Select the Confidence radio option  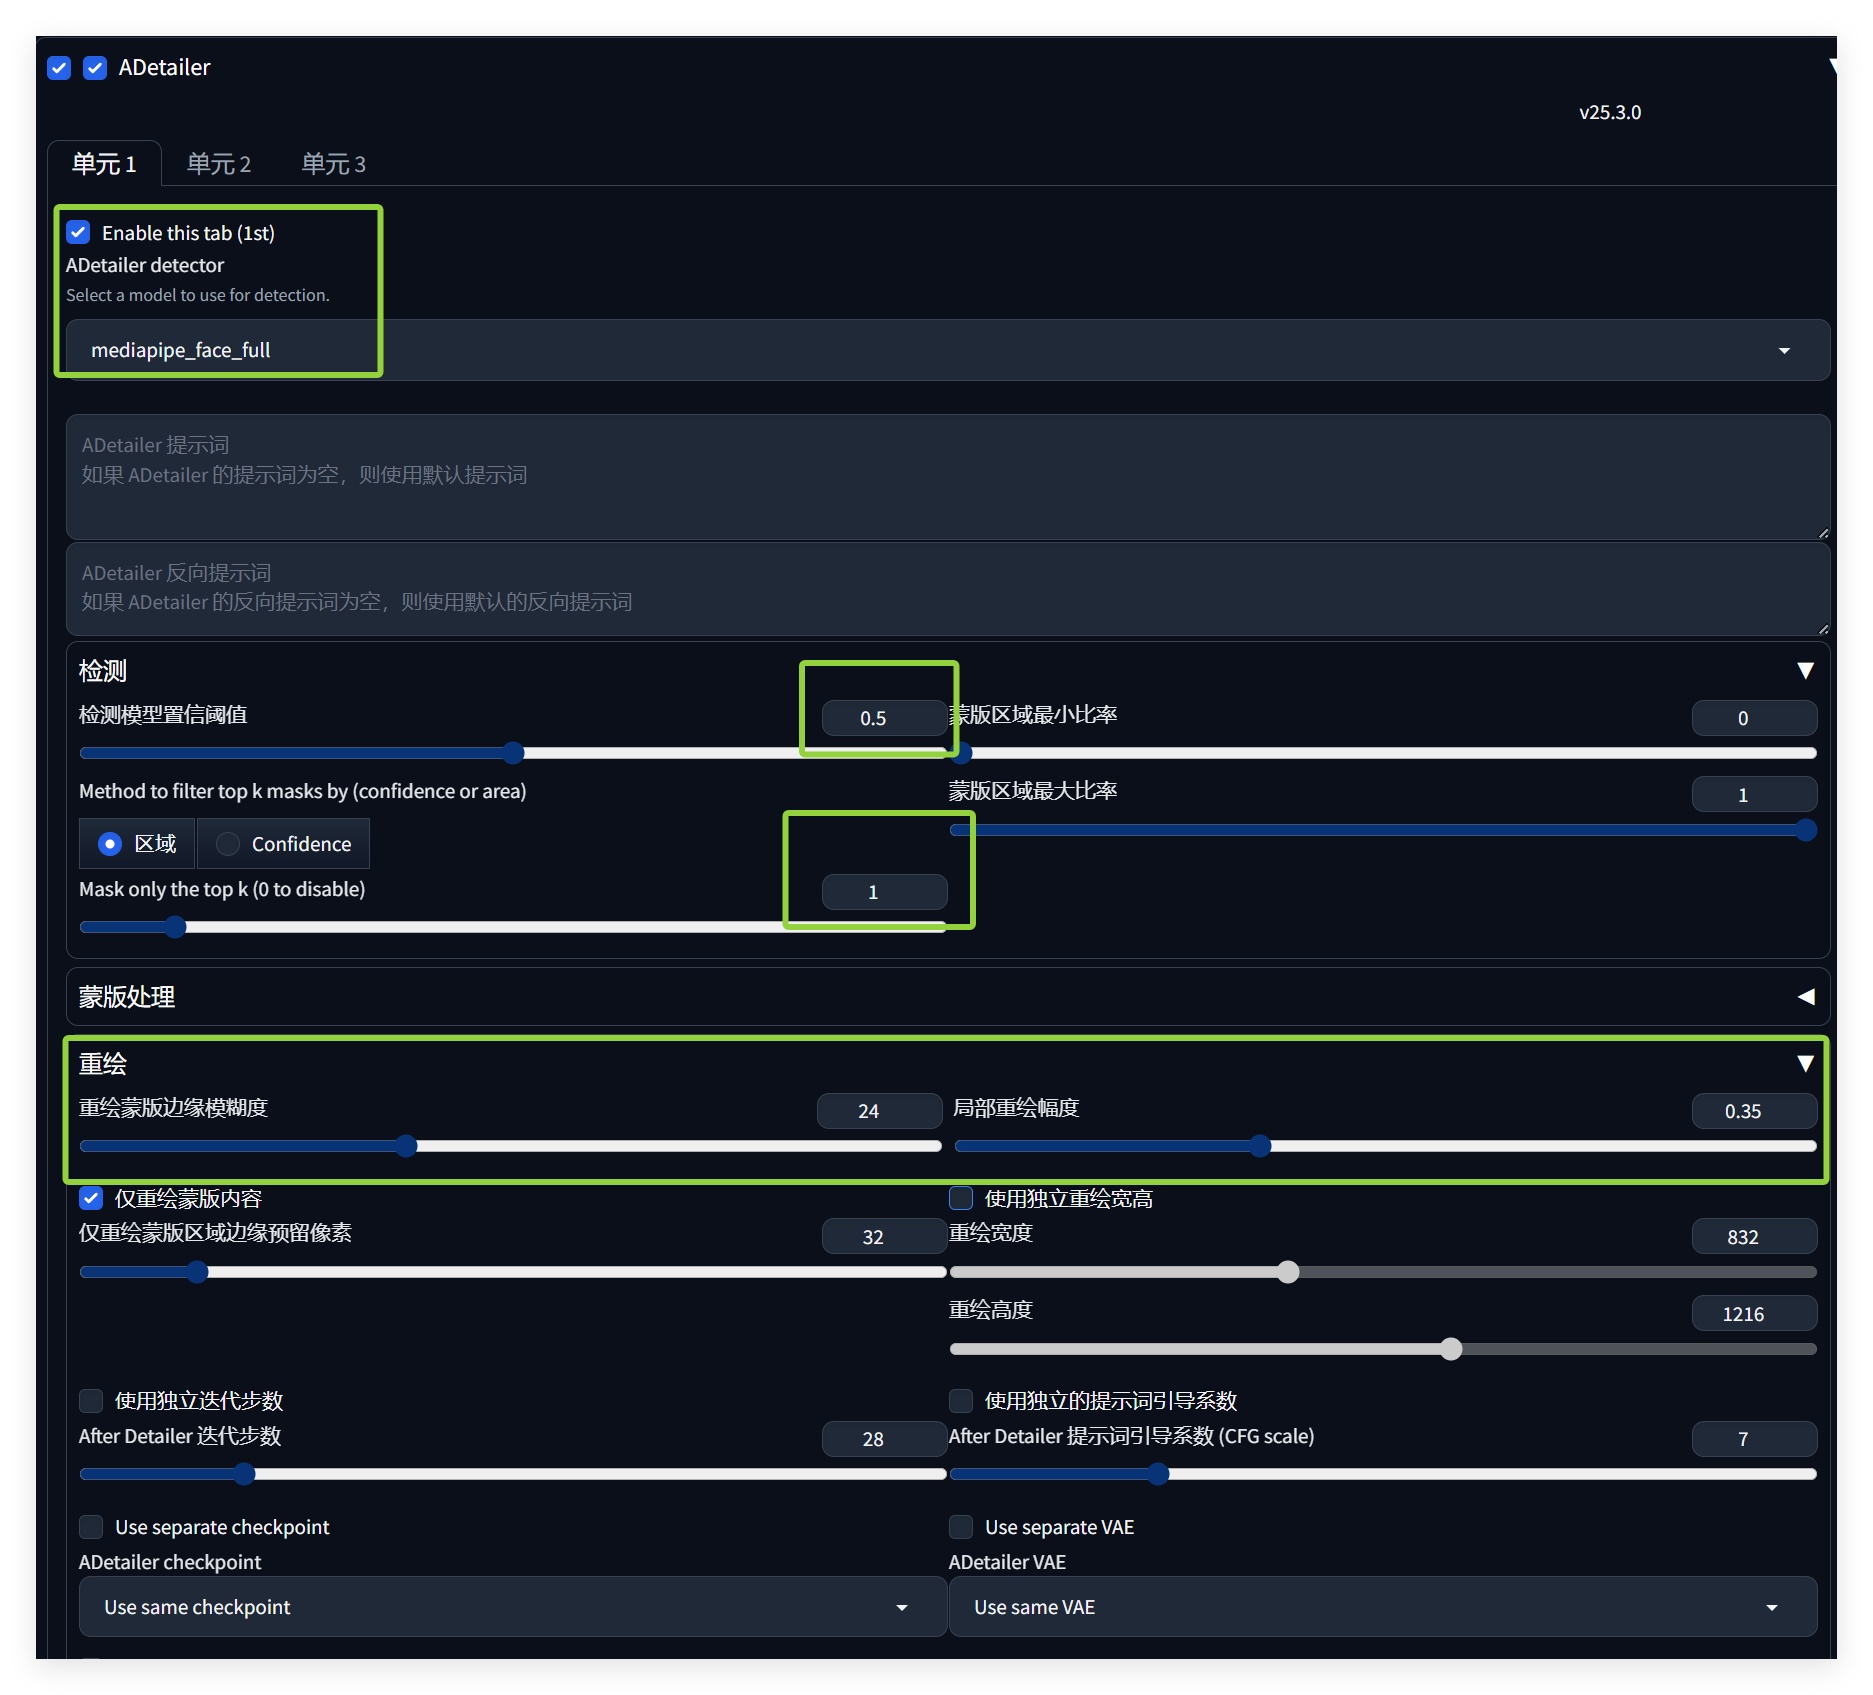(x=229, y=844)
